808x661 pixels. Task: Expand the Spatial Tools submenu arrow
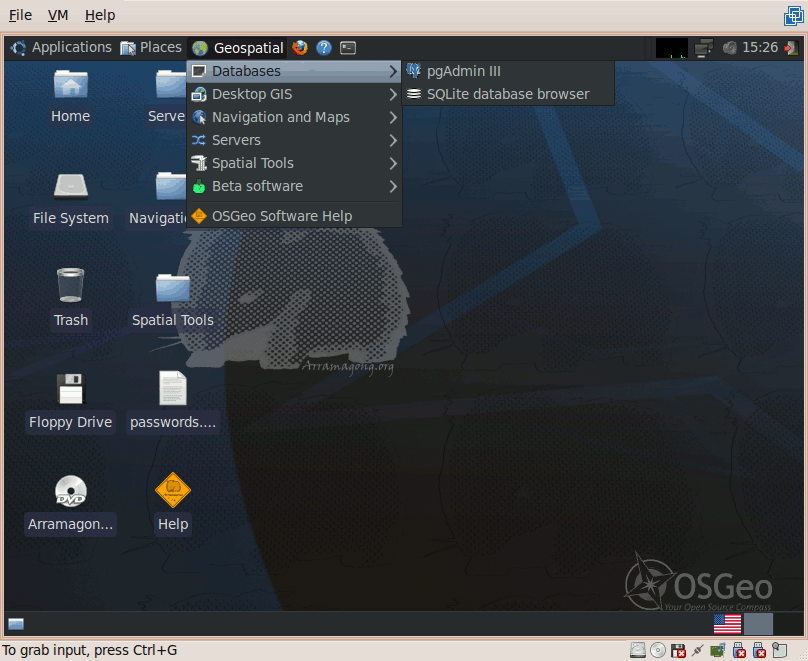click(x=393, y=163)
